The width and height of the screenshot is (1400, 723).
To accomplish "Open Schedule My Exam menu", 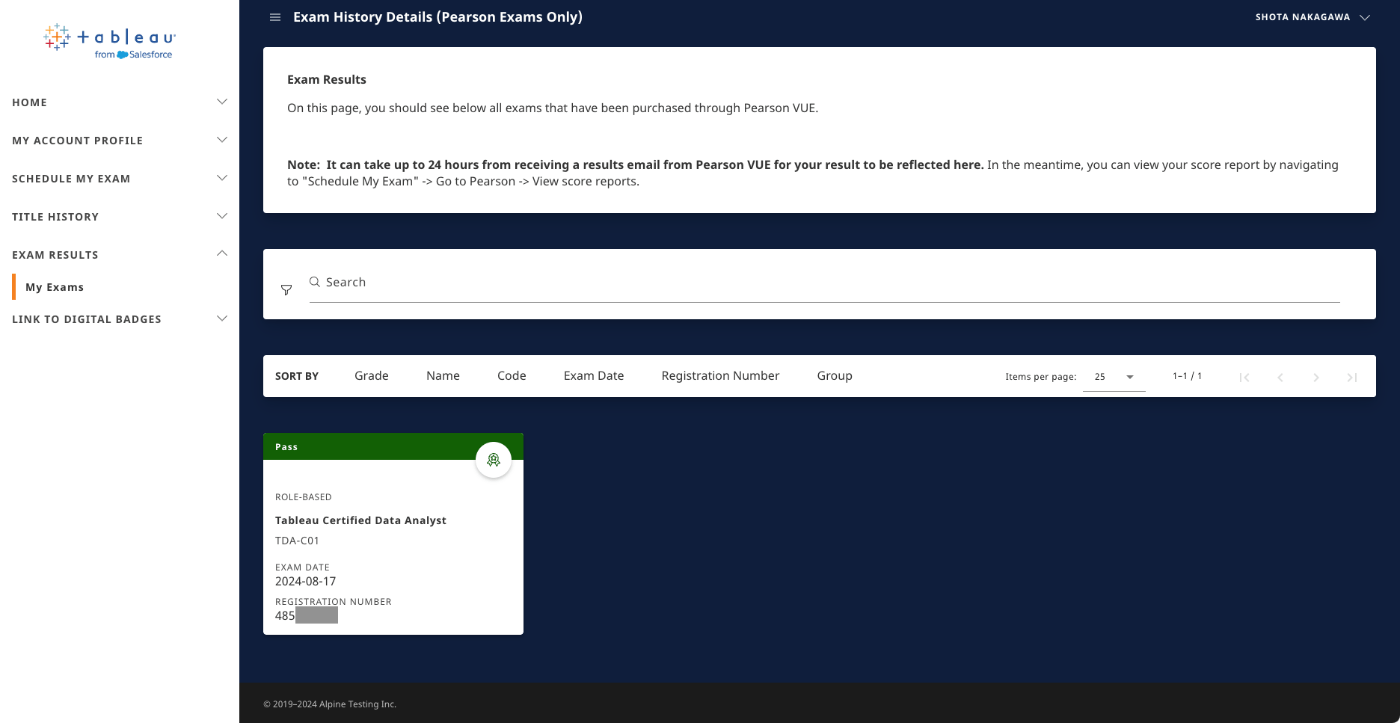I will coord(120,178).
